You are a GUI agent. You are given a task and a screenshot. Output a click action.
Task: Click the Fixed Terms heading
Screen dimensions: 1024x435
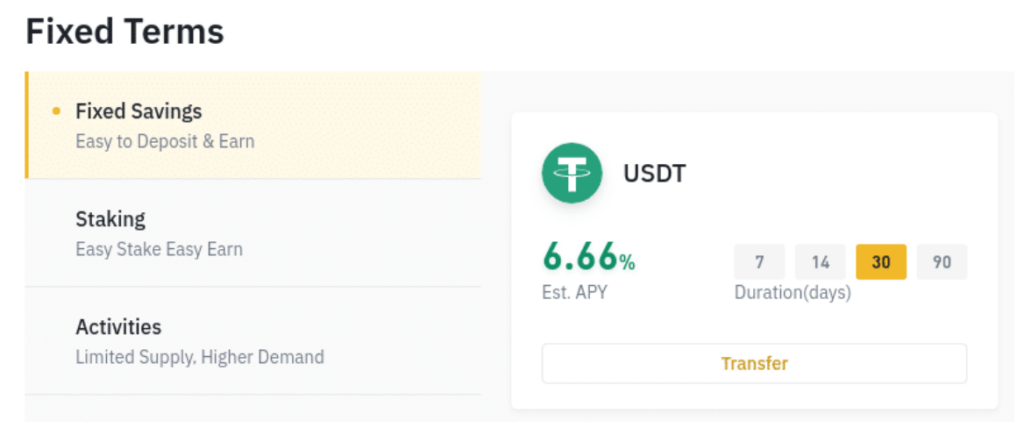125,31
